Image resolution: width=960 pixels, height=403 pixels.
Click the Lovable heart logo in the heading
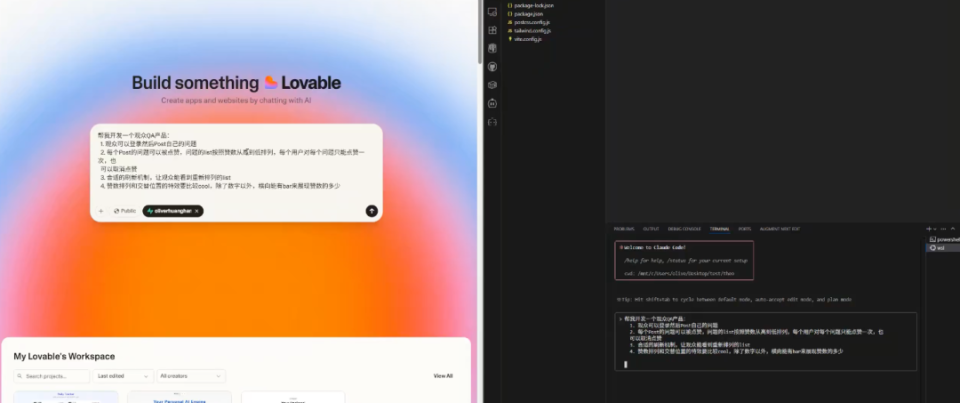click(271, 83)
